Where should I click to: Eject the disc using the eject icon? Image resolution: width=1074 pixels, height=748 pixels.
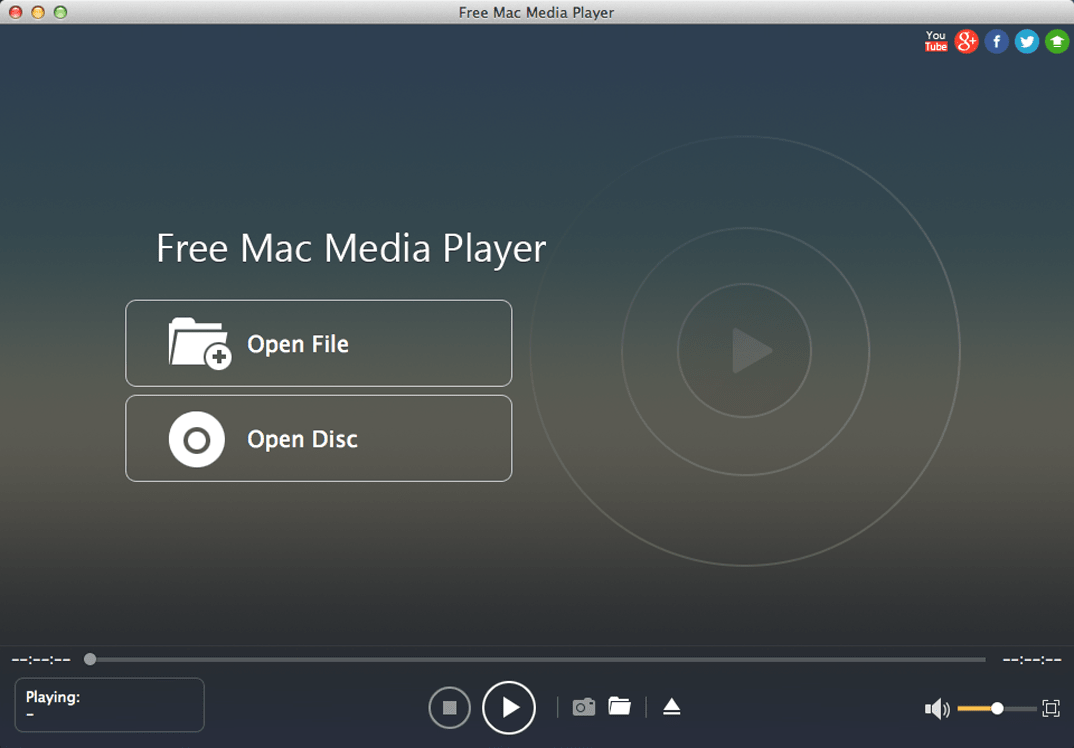(x=672, y=707)
